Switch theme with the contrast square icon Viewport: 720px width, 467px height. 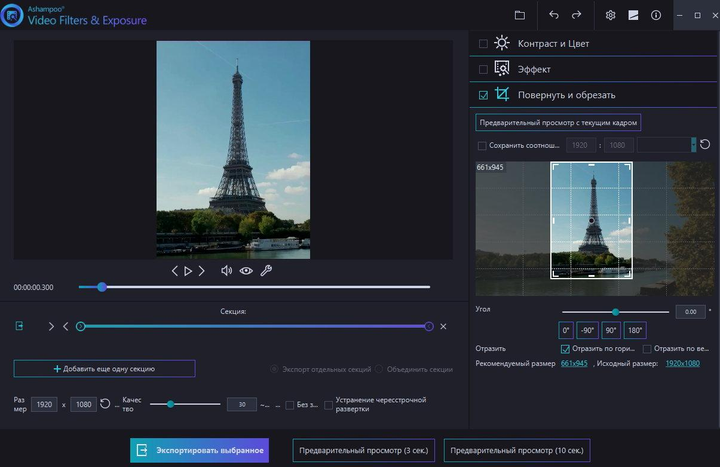(633, 15)
